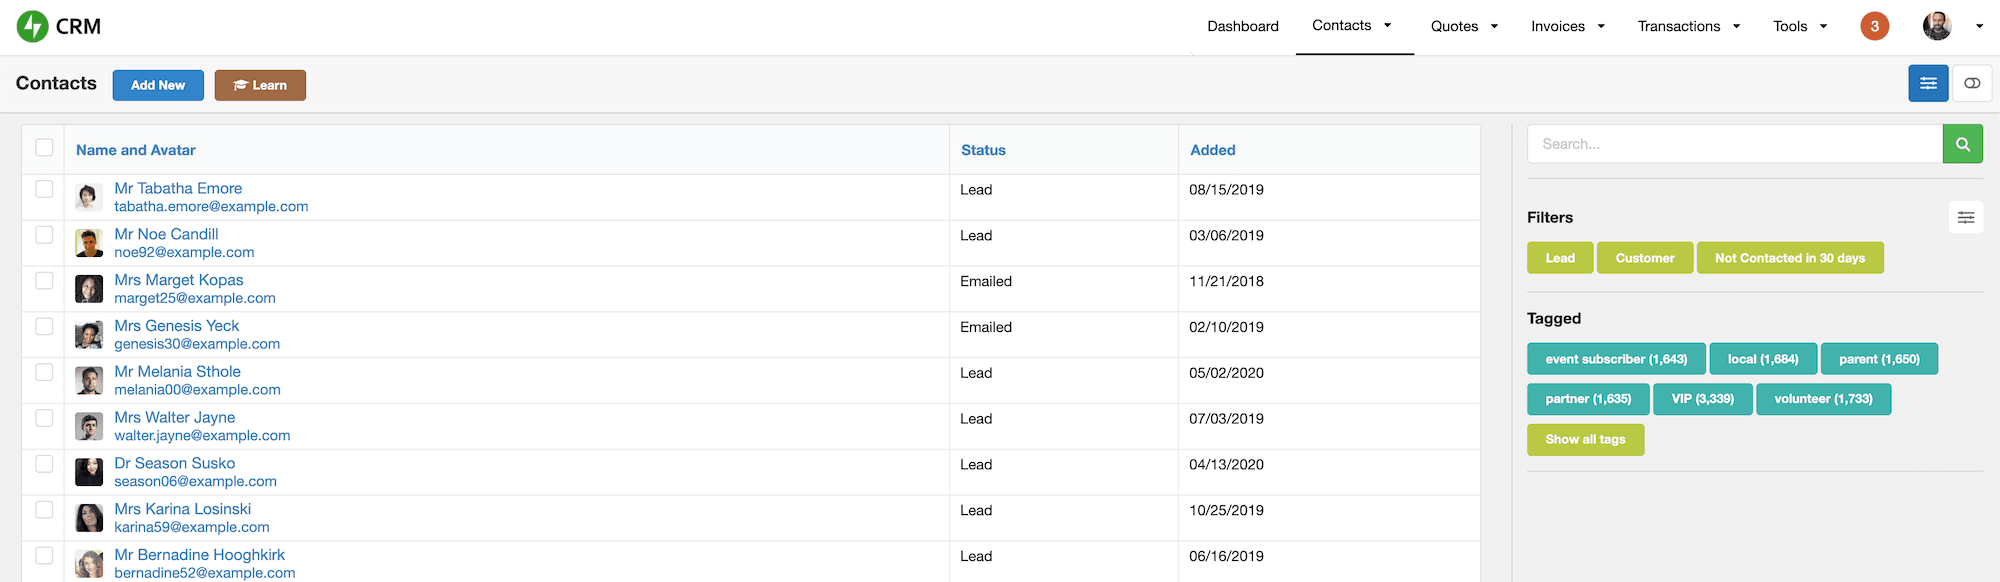Check the box for Genesis Yeck

[x=44, y=326]
